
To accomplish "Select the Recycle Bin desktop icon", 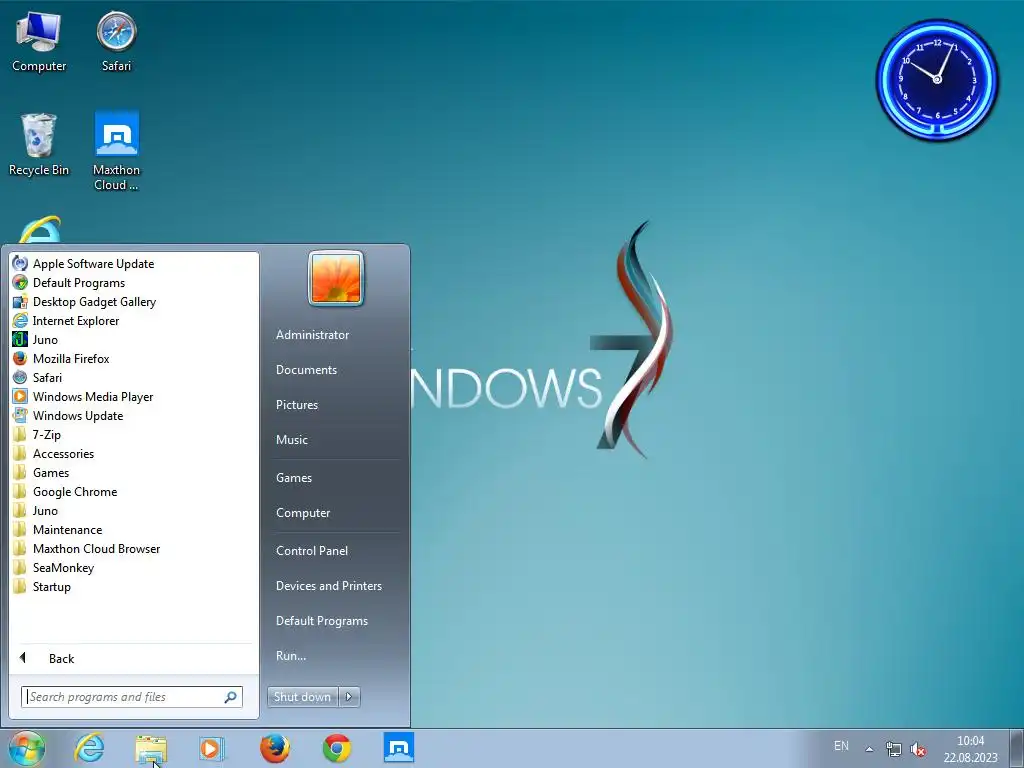I will [x=39, y=145].
